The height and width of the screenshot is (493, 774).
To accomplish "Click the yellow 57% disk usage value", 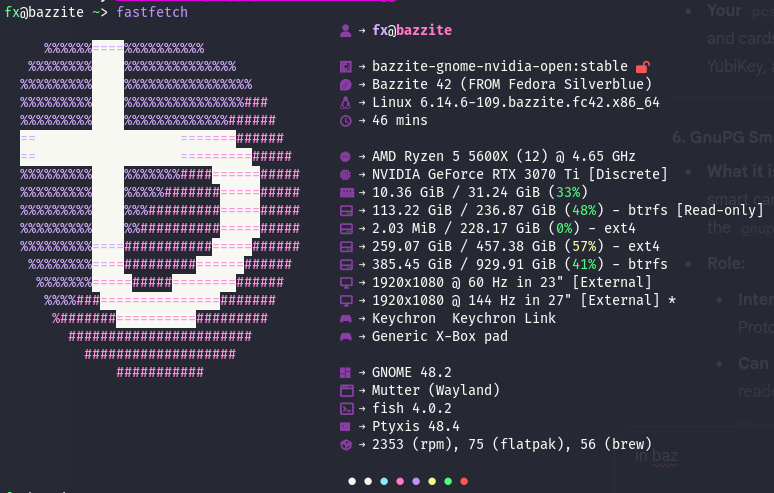I will [584, 247].
